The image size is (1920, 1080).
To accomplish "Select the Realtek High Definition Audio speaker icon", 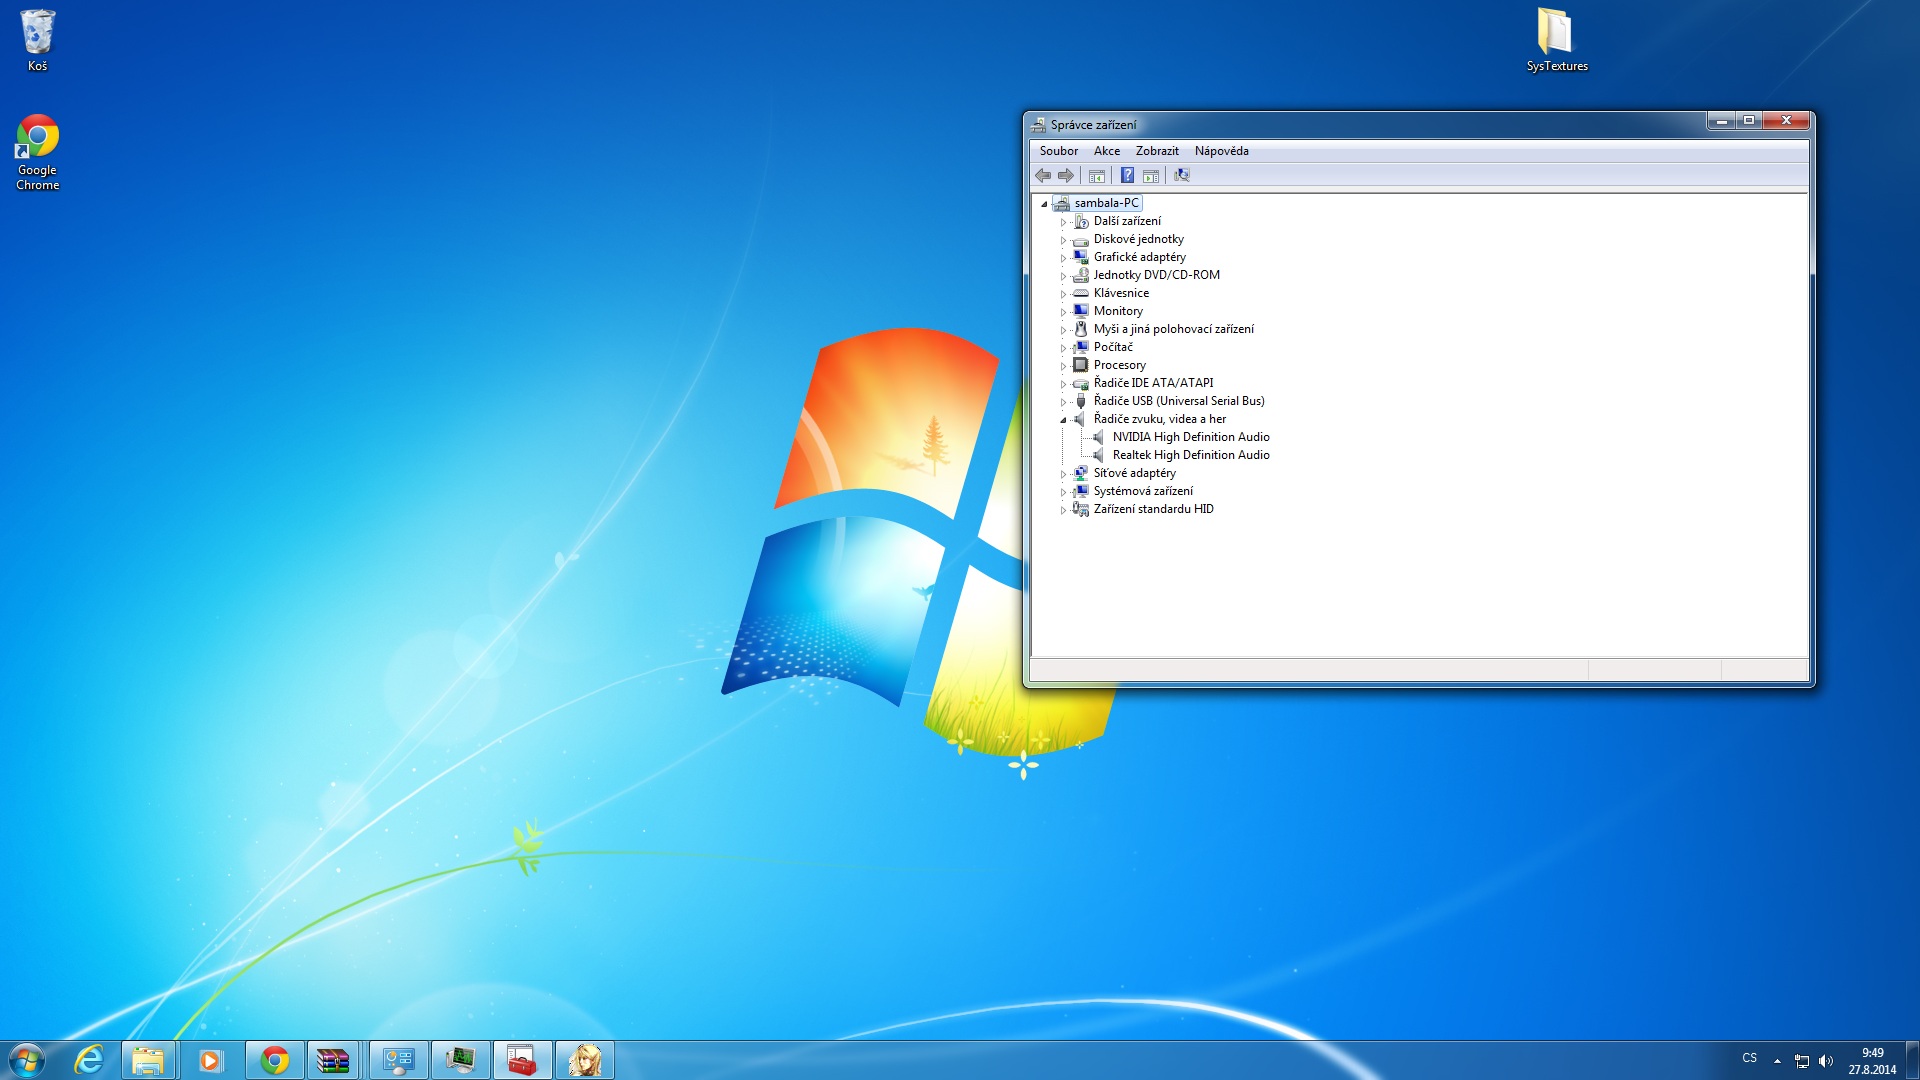I will [x=1099, y=455].
